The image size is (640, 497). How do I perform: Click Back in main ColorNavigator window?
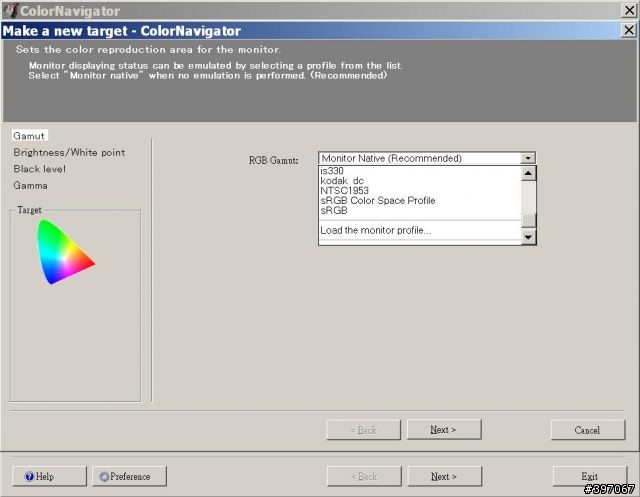[x=364, y=476]
